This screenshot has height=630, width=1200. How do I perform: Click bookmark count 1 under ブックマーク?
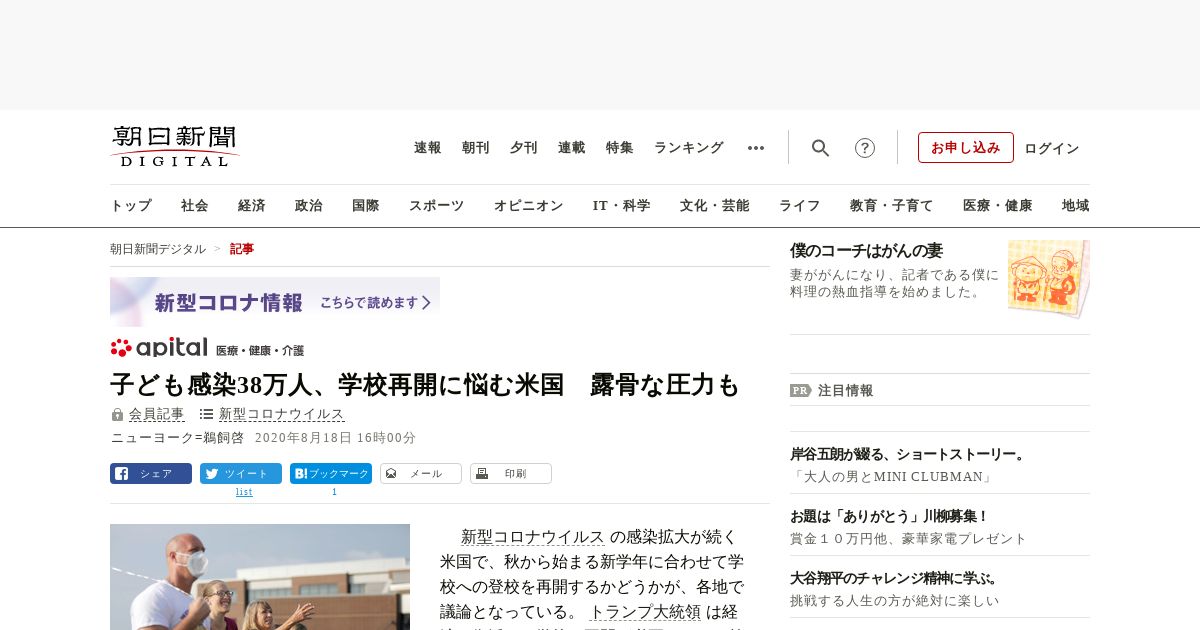(334, 492)
